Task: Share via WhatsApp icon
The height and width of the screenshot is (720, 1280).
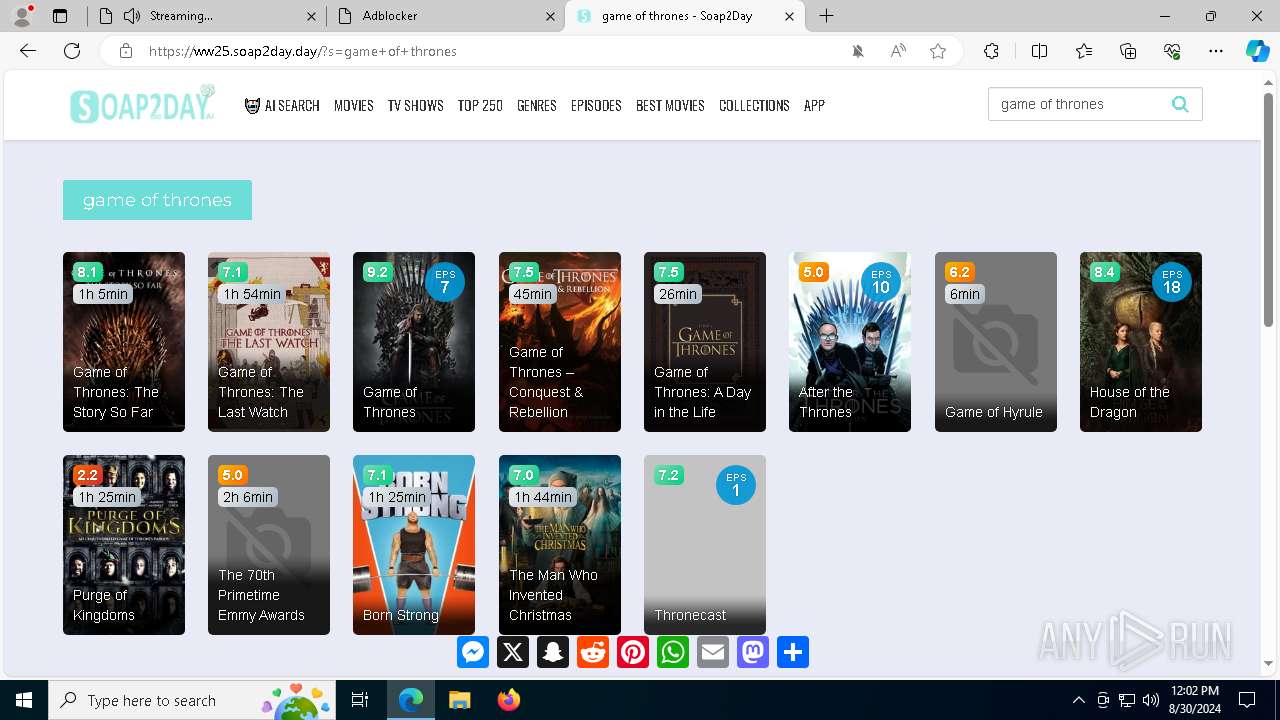Action: click(673, 652)
